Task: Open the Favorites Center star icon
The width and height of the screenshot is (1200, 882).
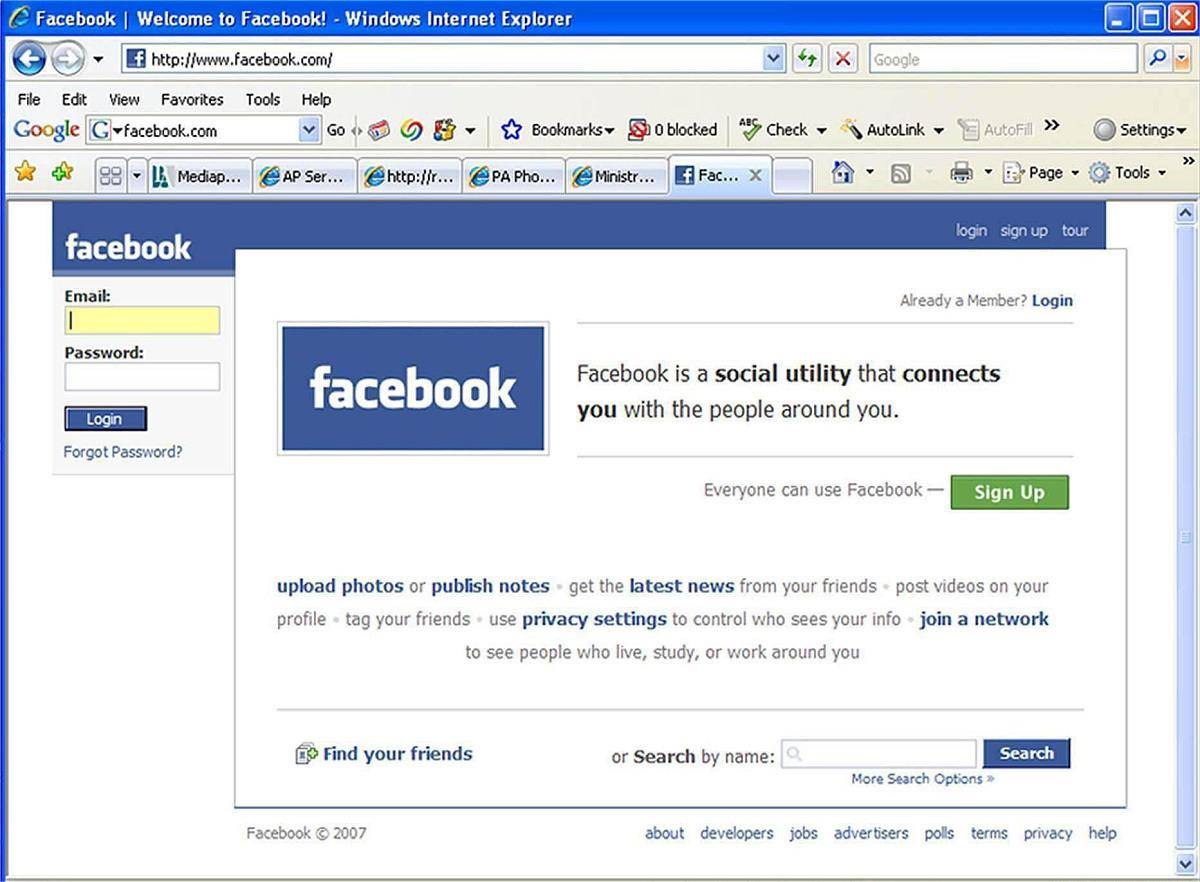Action: click(x=25, y=173)
